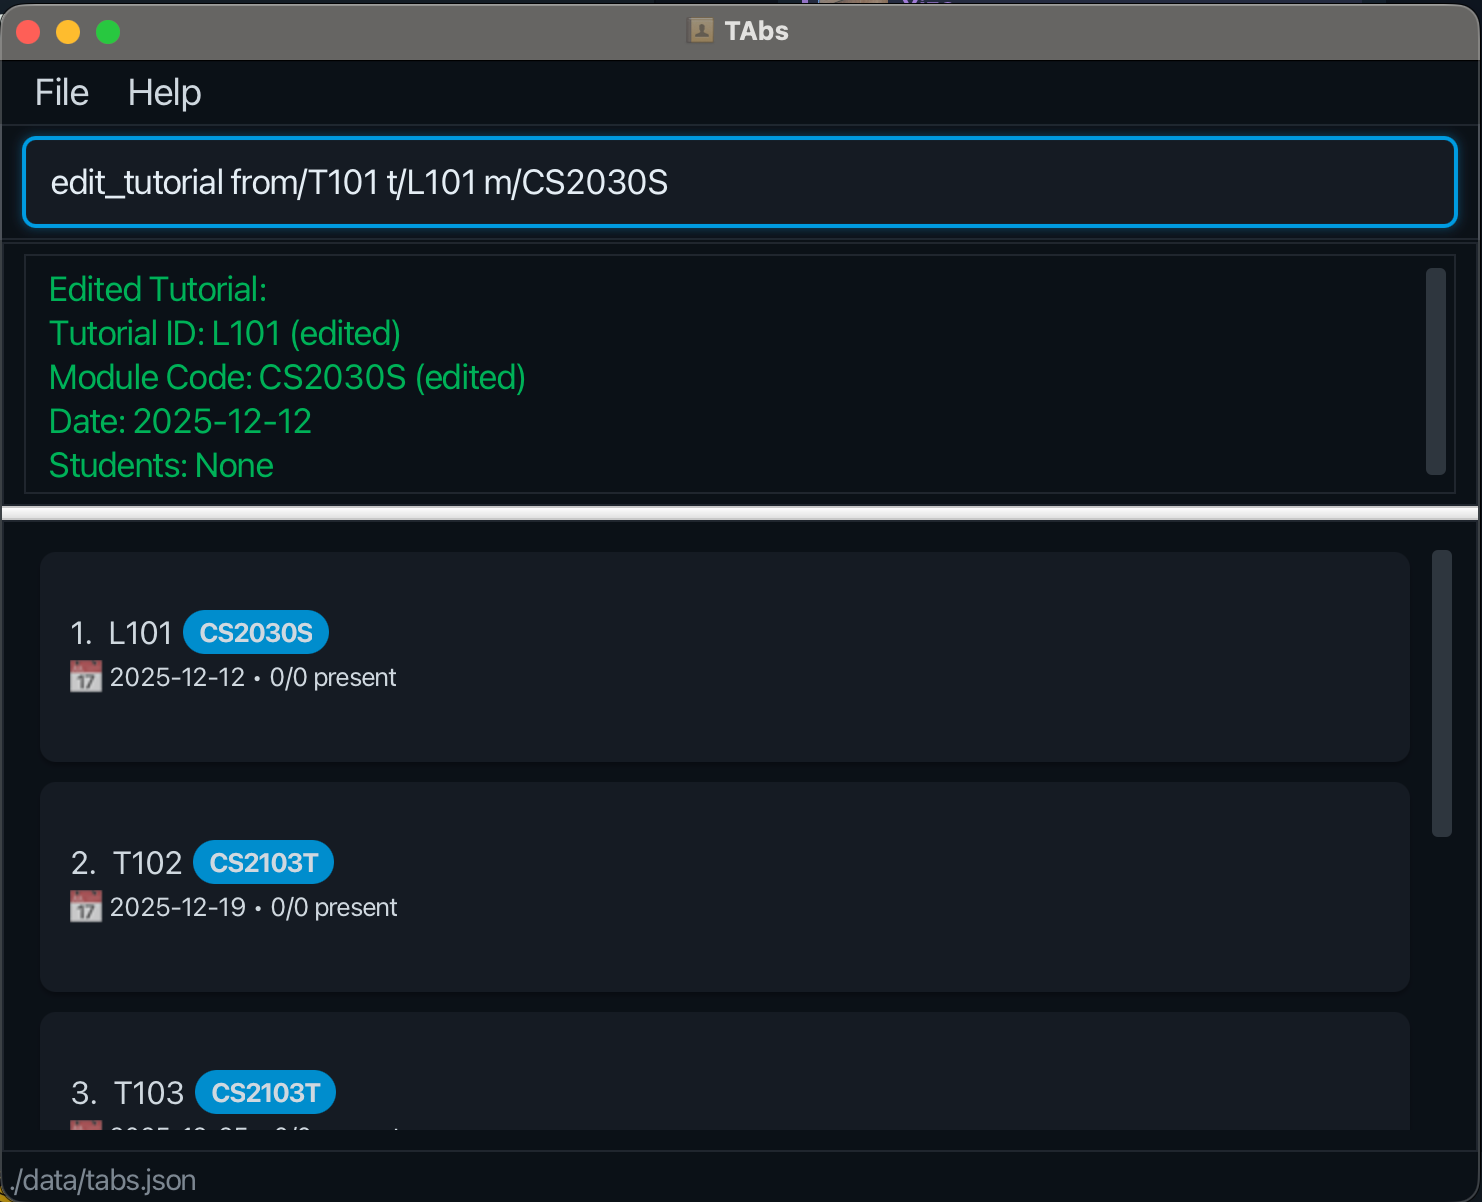Click the 'Students: None' result line

(x=161, y=466)
